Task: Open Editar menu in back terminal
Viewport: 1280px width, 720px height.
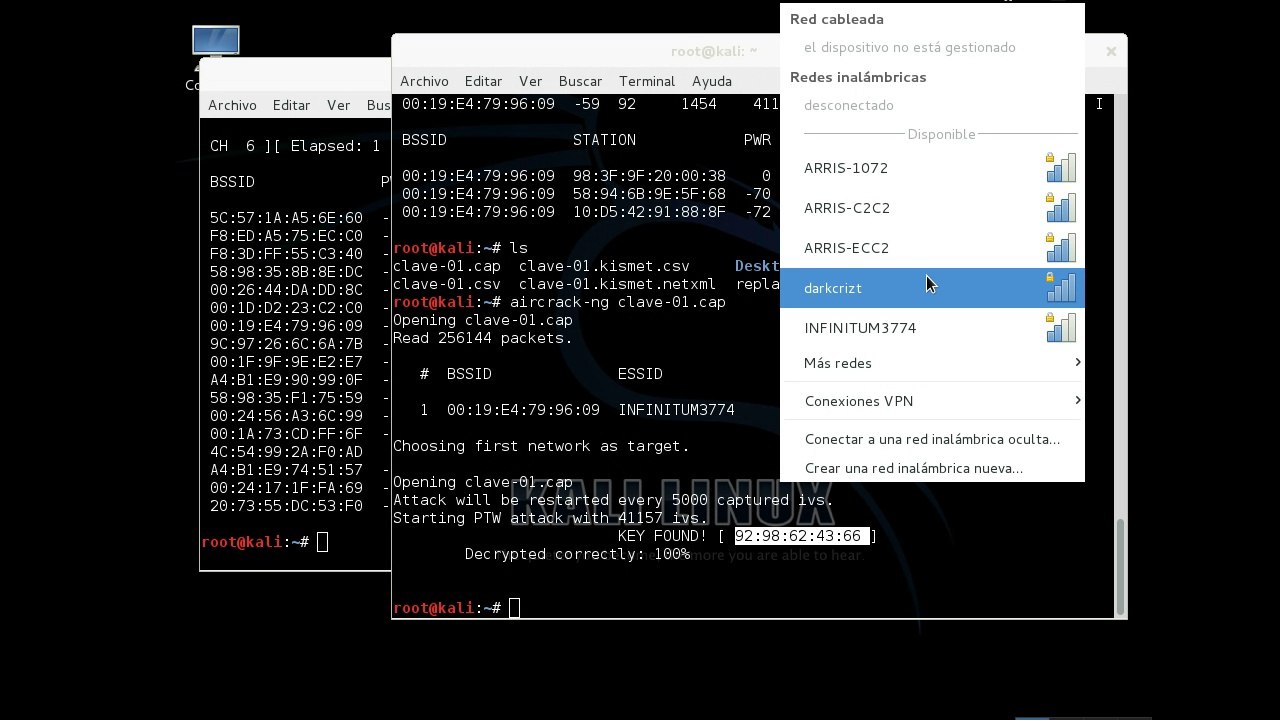Action: click(291, 105)
